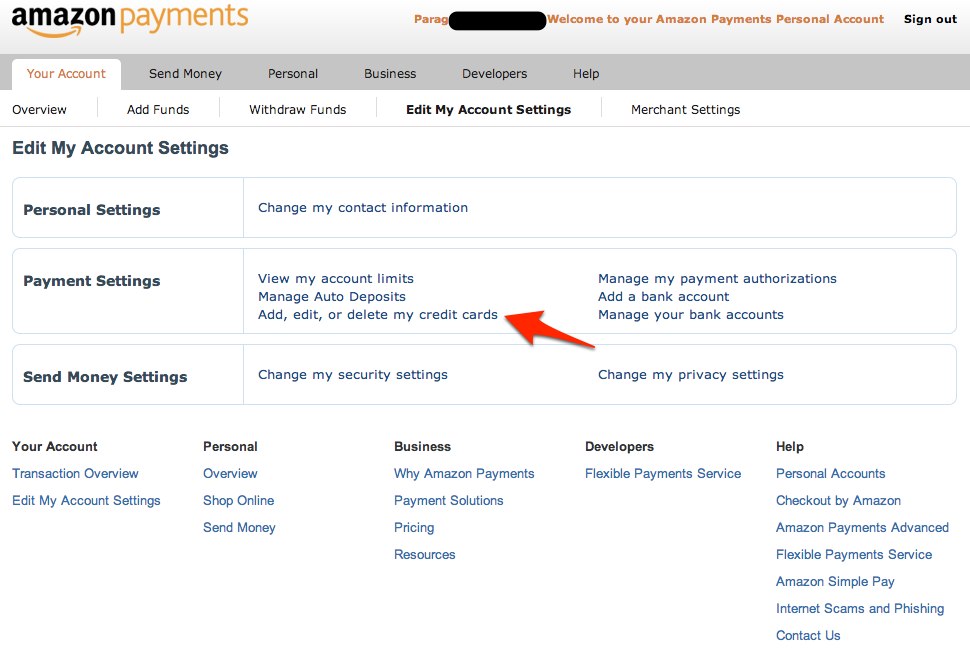This screenshot has height=670, width=970.
Task: Click the Send Money Settings heading
Action: tap(105, 377)
